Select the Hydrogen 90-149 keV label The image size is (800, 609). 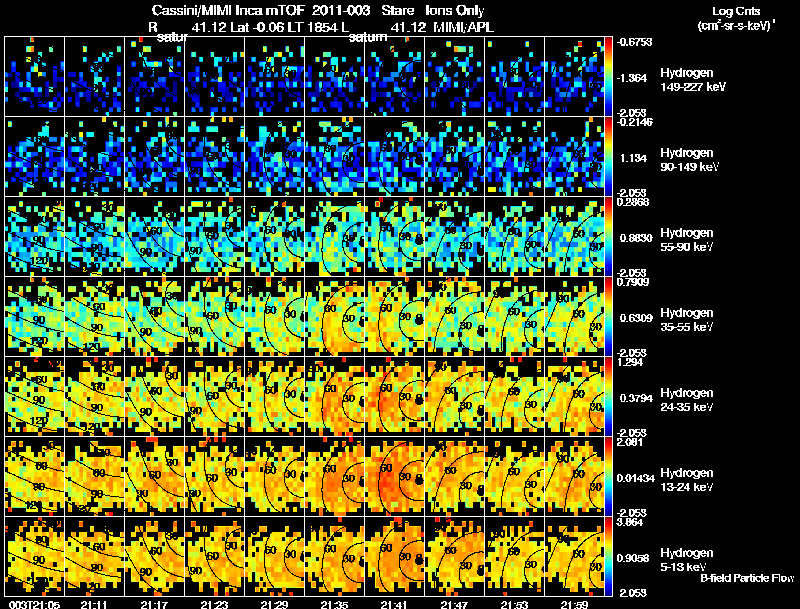click(x=689, y=160)
